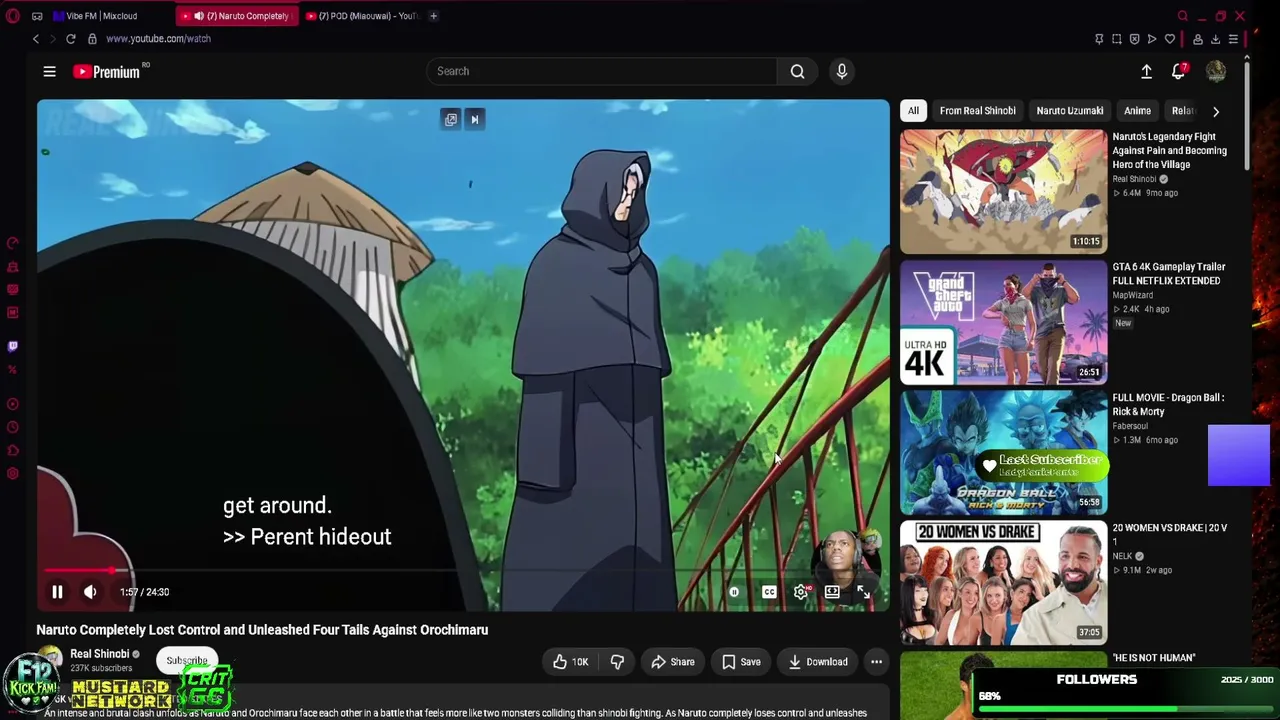Image resolution: width=1280 pixels, height=720 pixels.
Task: Open Naruto's Legendary Fight thumbnail
Action: 1004,191
